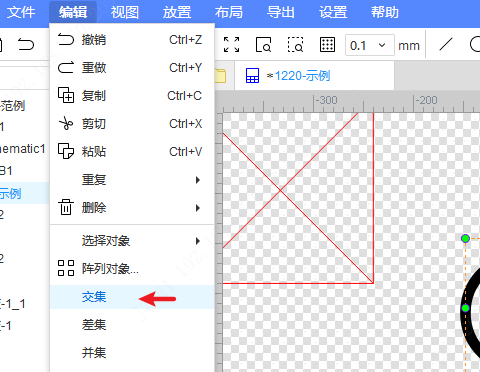Choose 粘贴 from the edit menu
The image size is (480, 372).
(x=132, y=152)
